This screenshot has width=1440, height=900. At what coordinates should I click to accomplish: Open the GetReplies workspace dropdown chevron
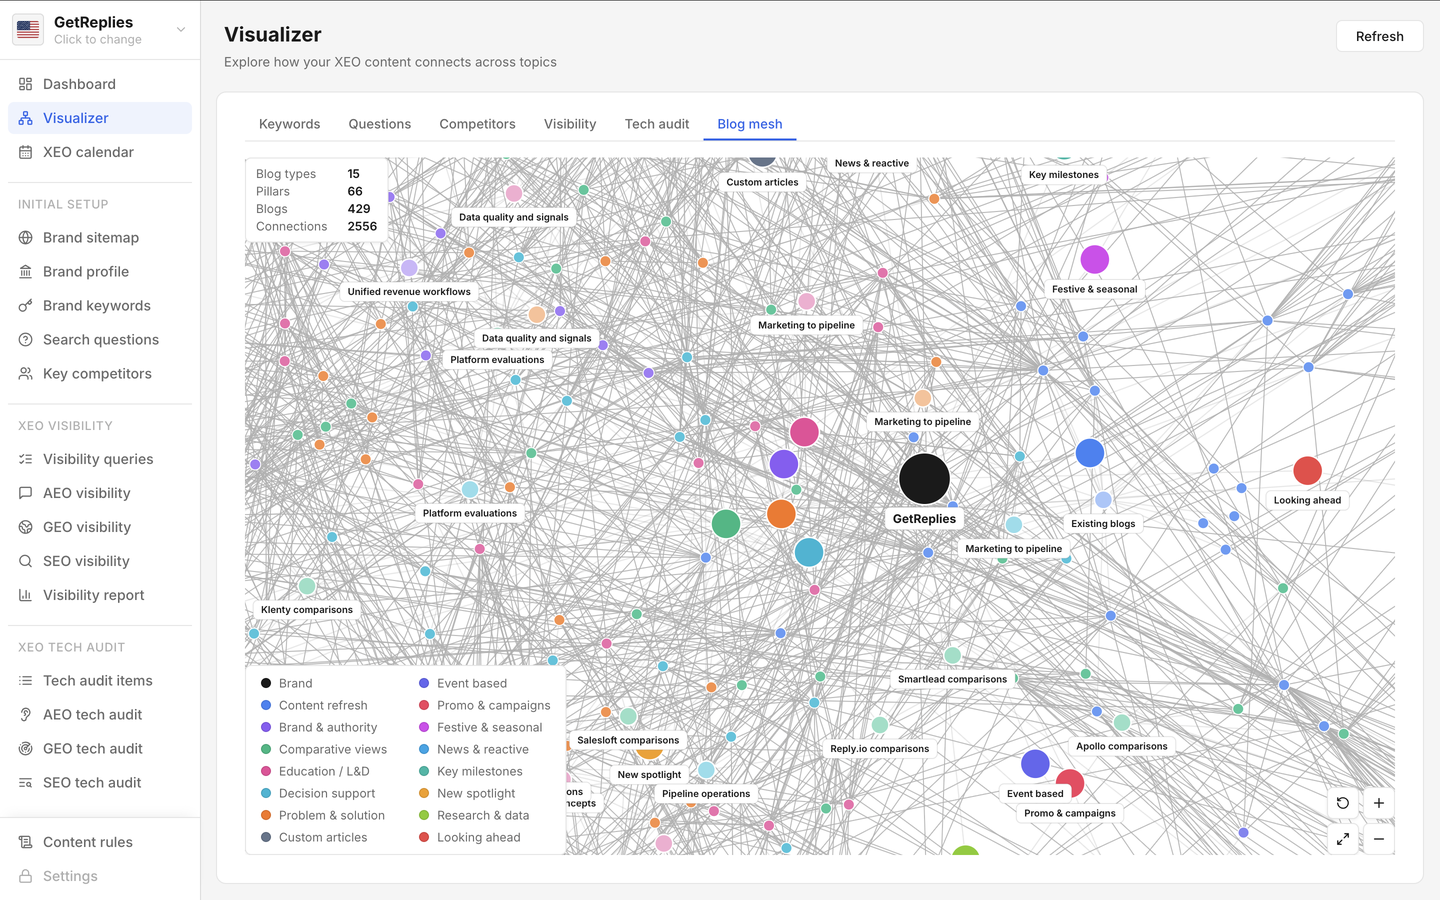click(181, 30)
